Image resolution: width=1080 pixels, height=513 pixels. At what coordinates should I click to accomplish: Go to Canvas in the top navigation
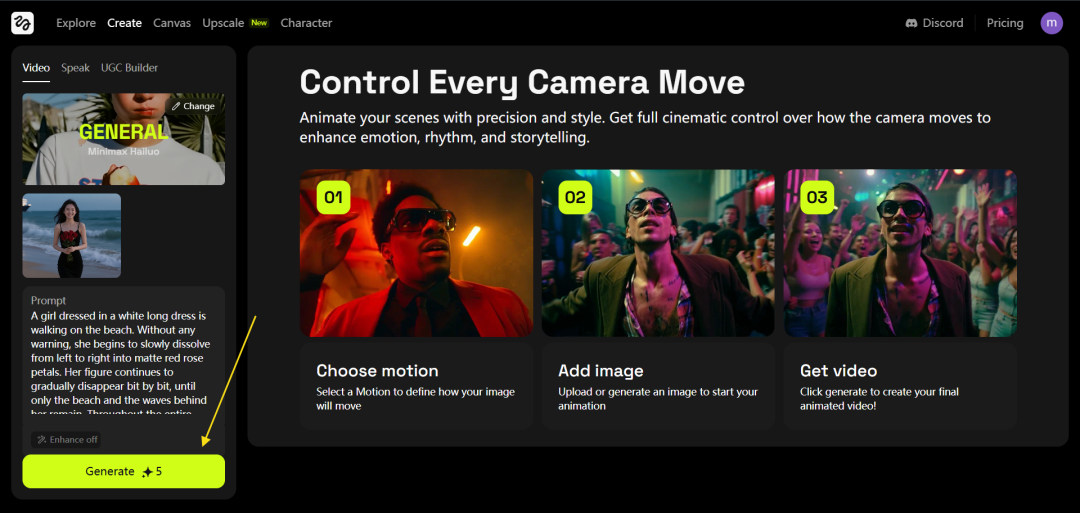(172, 23)
